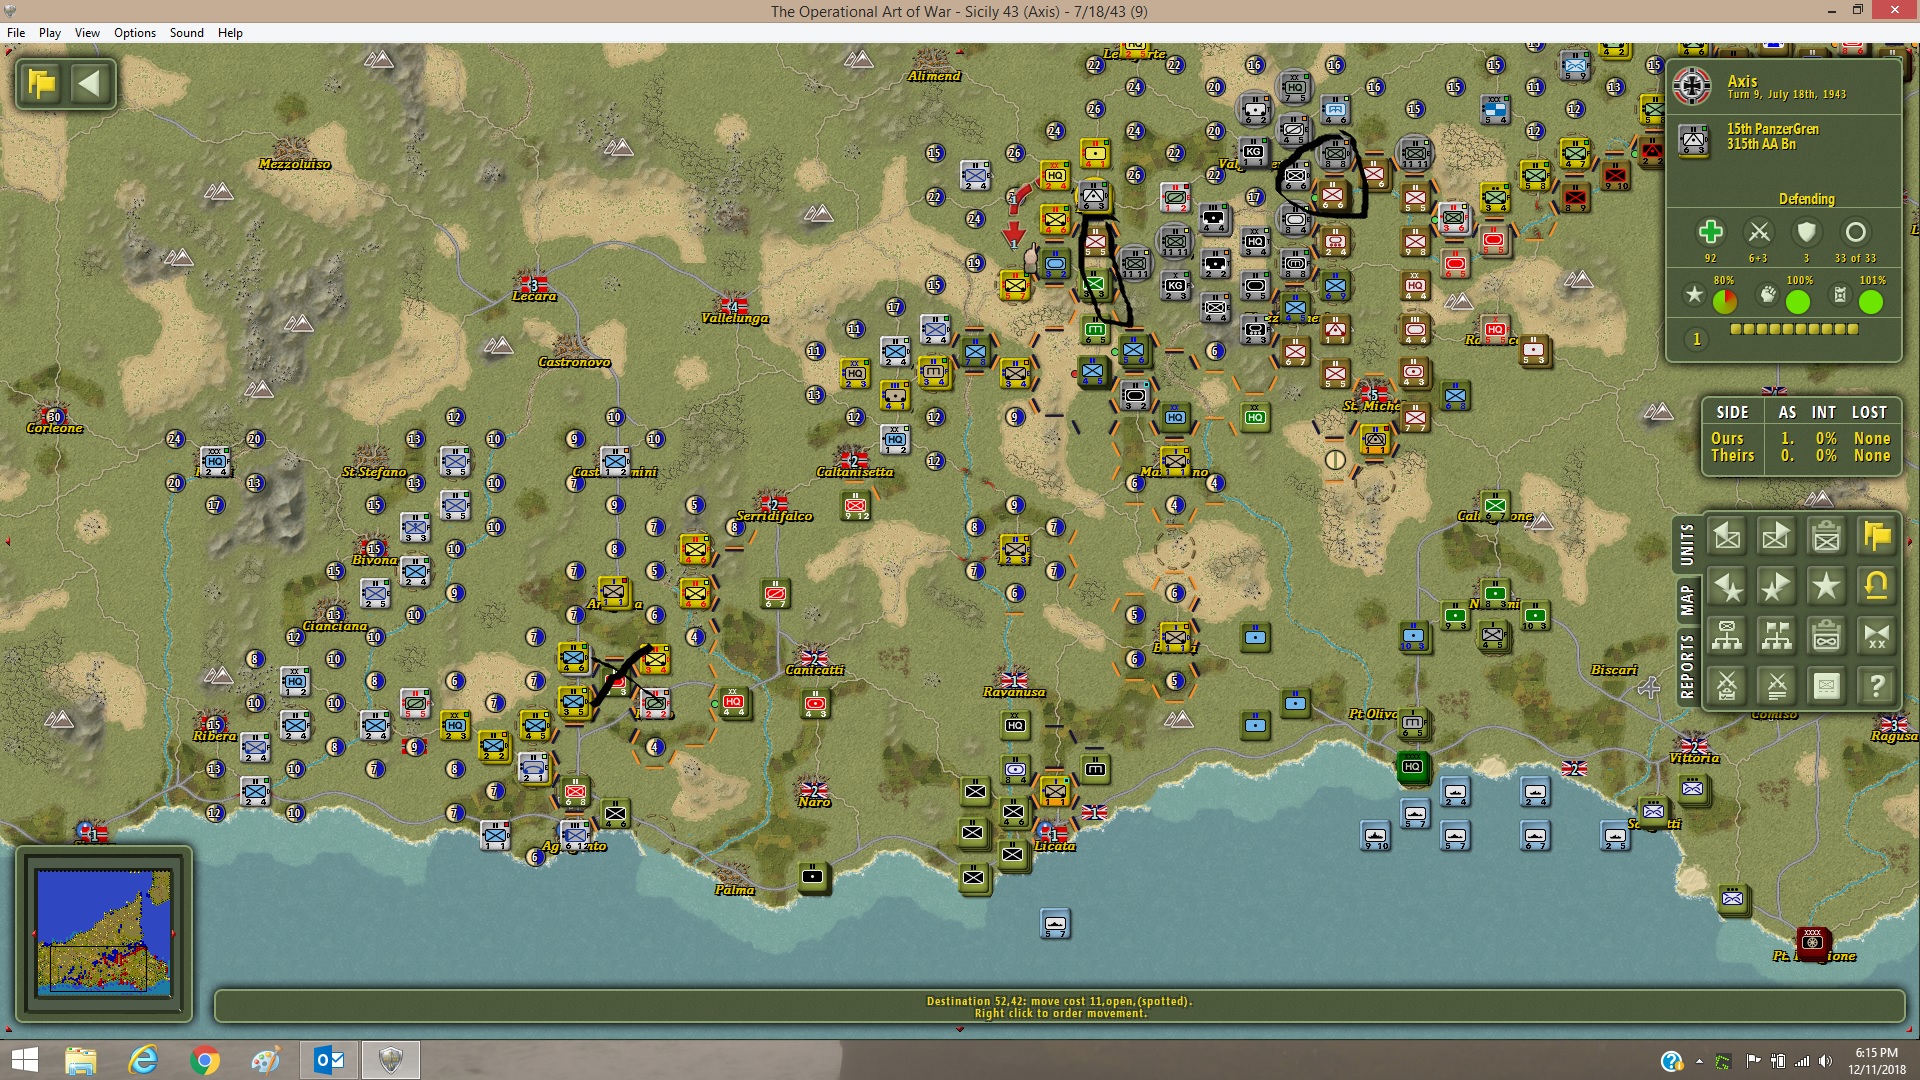Image resolution: width=1920 pixels, height=1080 pixels.
Task: Open the Windows Start button
Action: tap(24, 1060)
